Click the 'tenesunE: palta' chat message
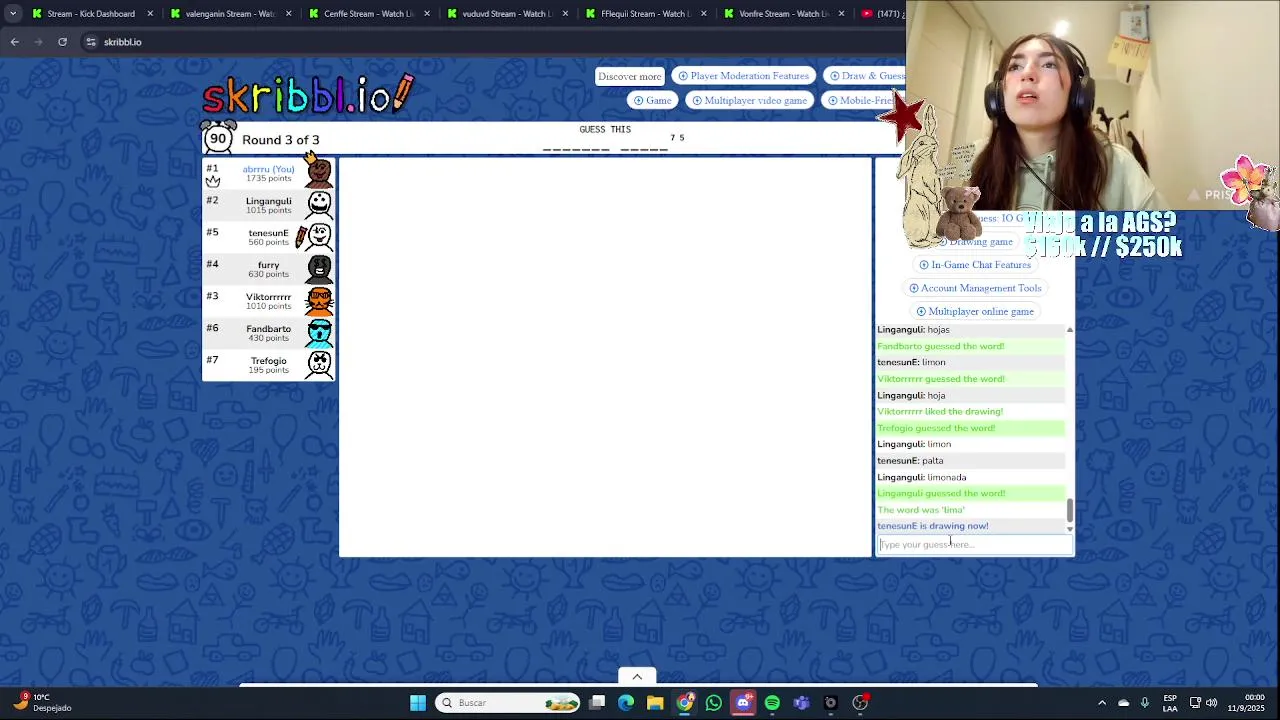Screen dimensions: 1280x720 910,461
